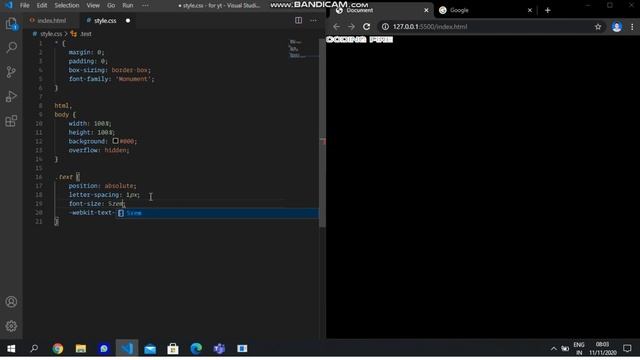Viewport: 640px width, 360px height.
Task: Show hidden system tray icons
Action: pyautogui.click(x=553, y=349)
